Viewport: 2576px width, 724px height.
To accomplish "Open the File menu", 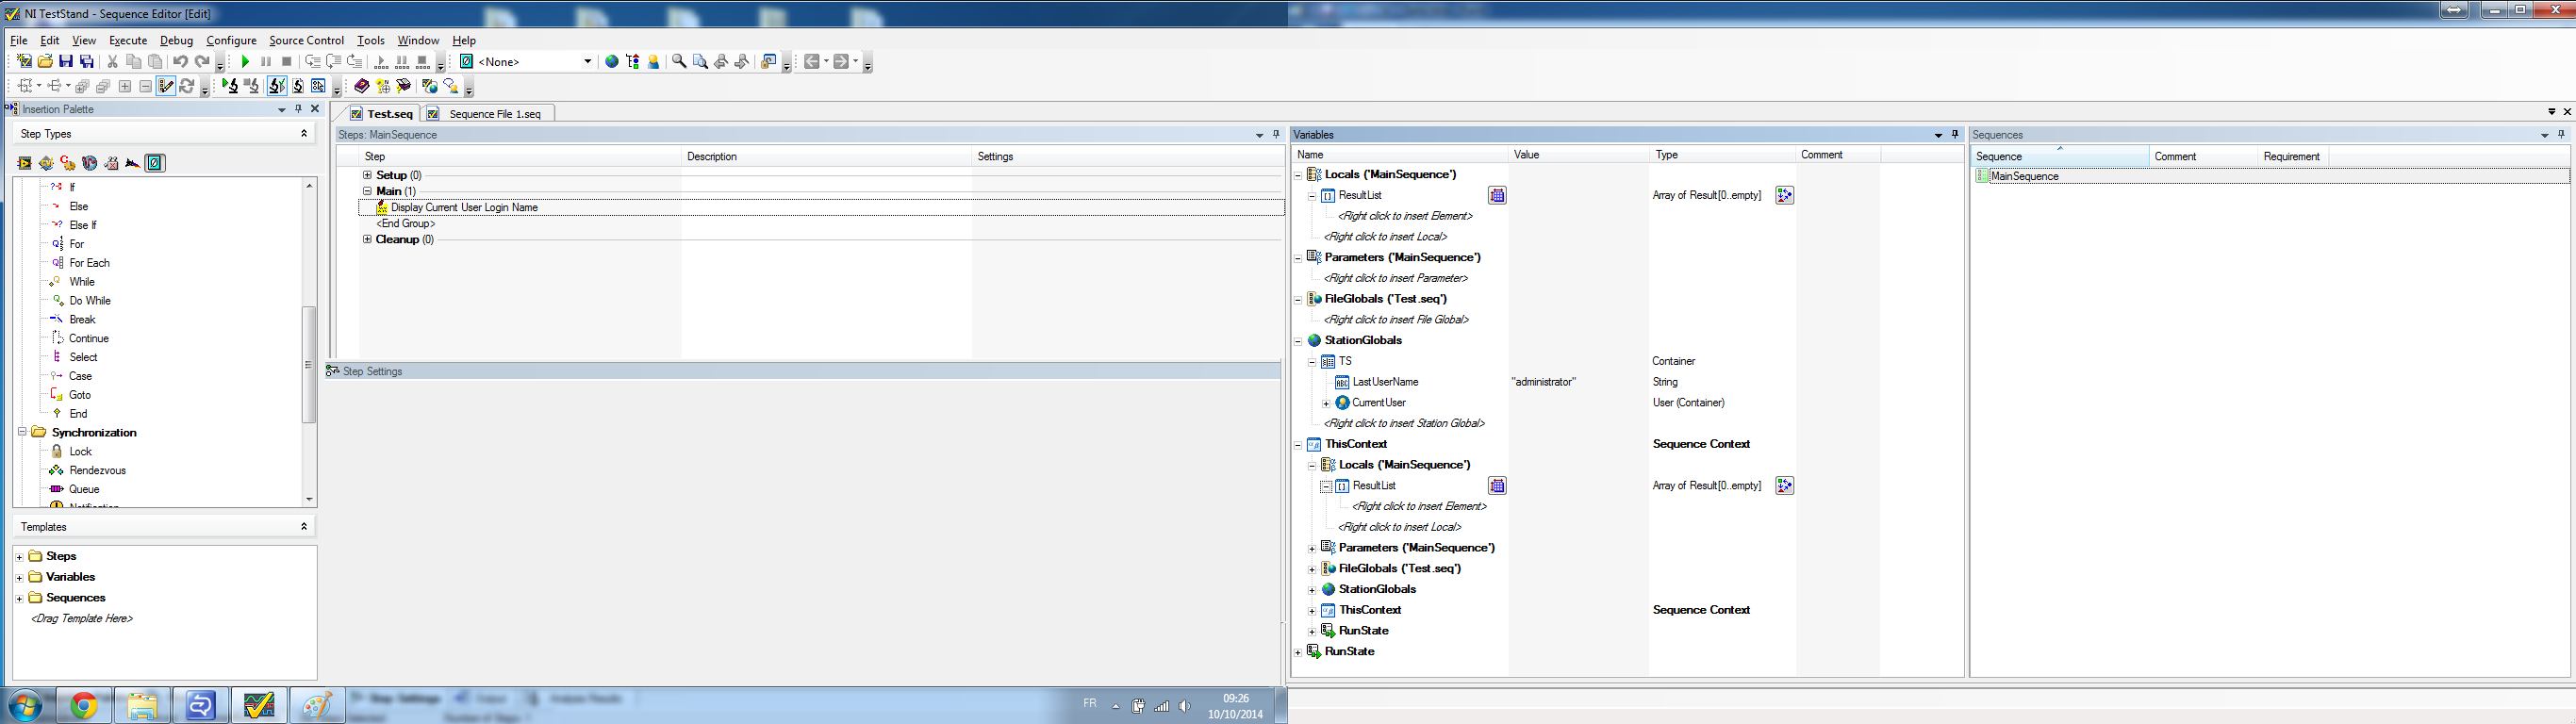I will pyautogui.click(x=19, y=40).
